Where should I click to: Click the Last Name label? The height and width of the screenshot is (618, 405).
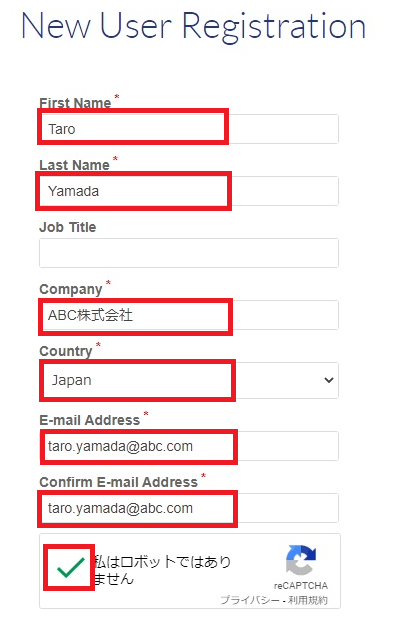(74, 165)
